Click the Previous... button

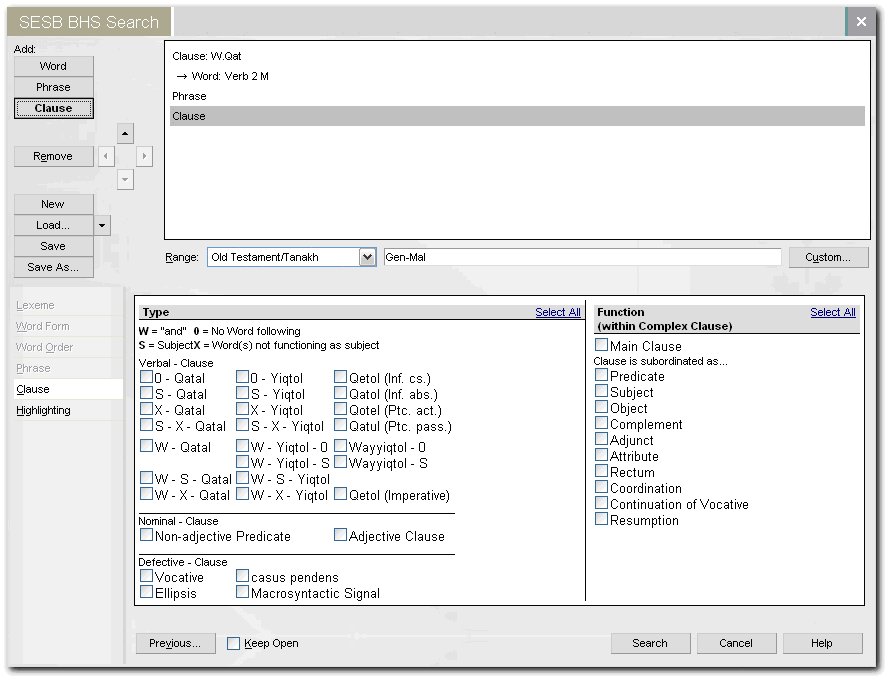coord(175,643)
